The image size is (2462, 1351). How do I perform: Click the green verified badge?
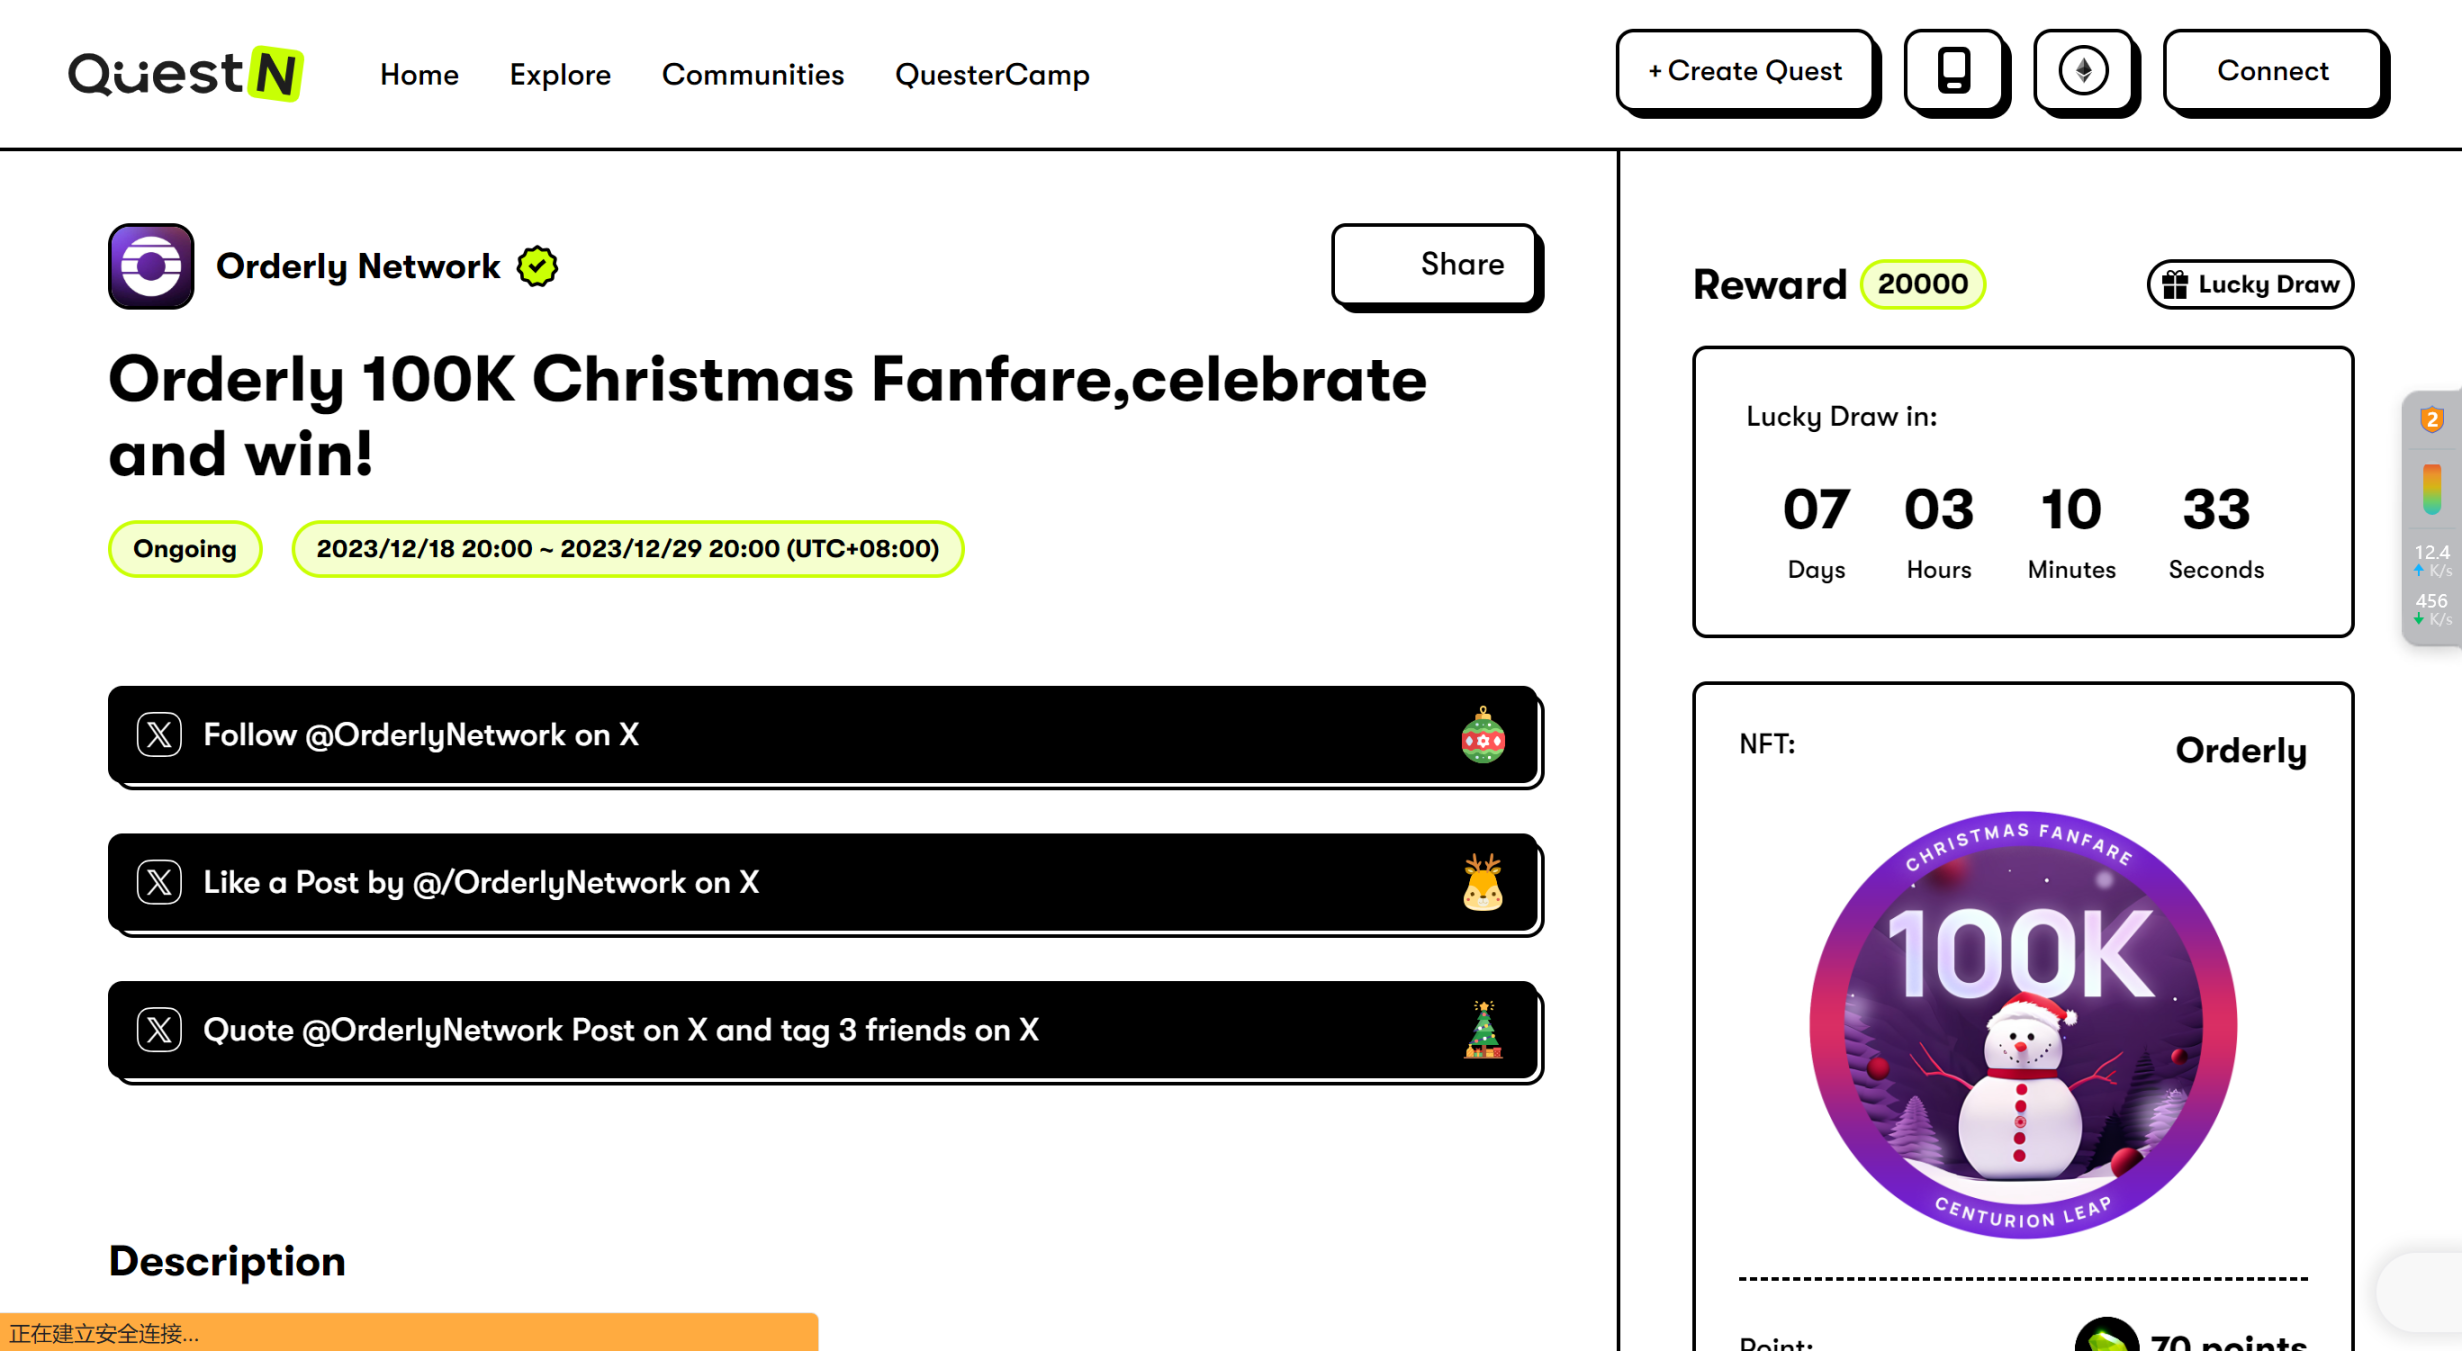pos(537,267)
